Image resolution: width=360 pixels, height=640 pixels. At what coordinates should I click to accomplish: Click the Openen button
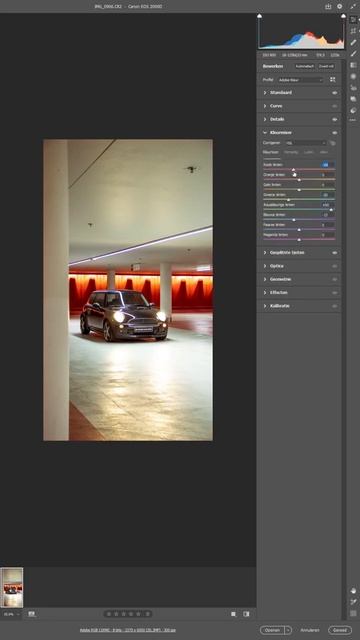pos(272,630)
